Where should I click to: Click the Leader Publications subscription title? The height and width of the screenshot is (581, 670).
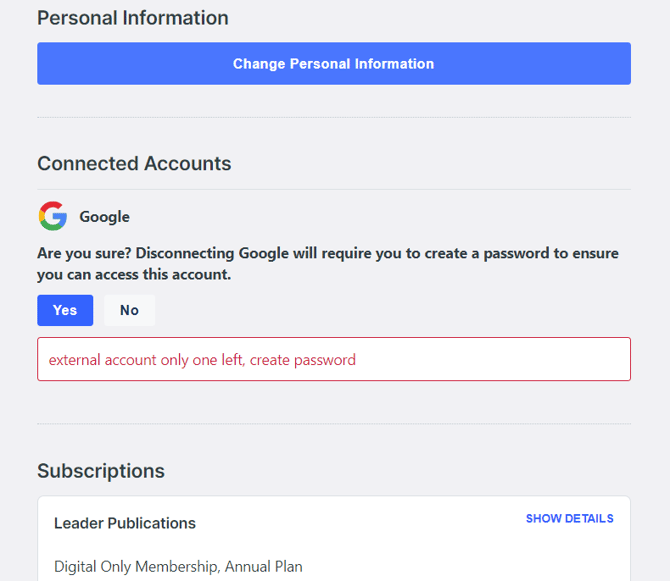tap(125, 523)
